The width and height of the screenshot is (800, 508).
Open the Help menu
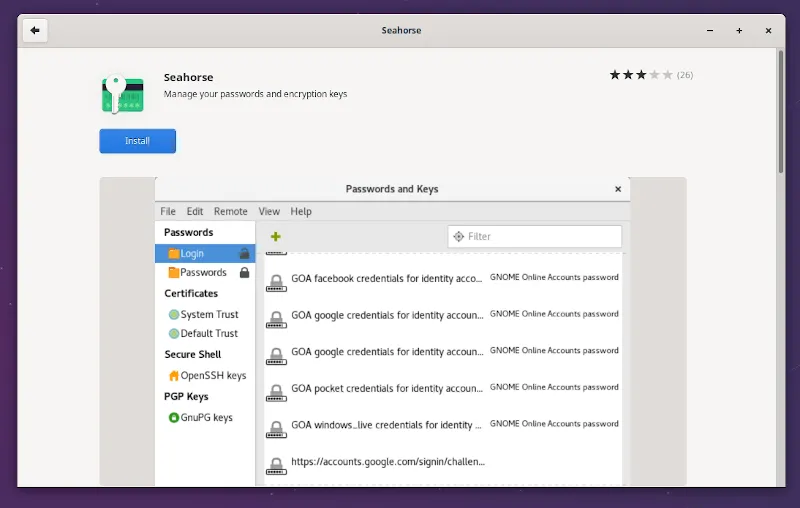click(301, 212)
